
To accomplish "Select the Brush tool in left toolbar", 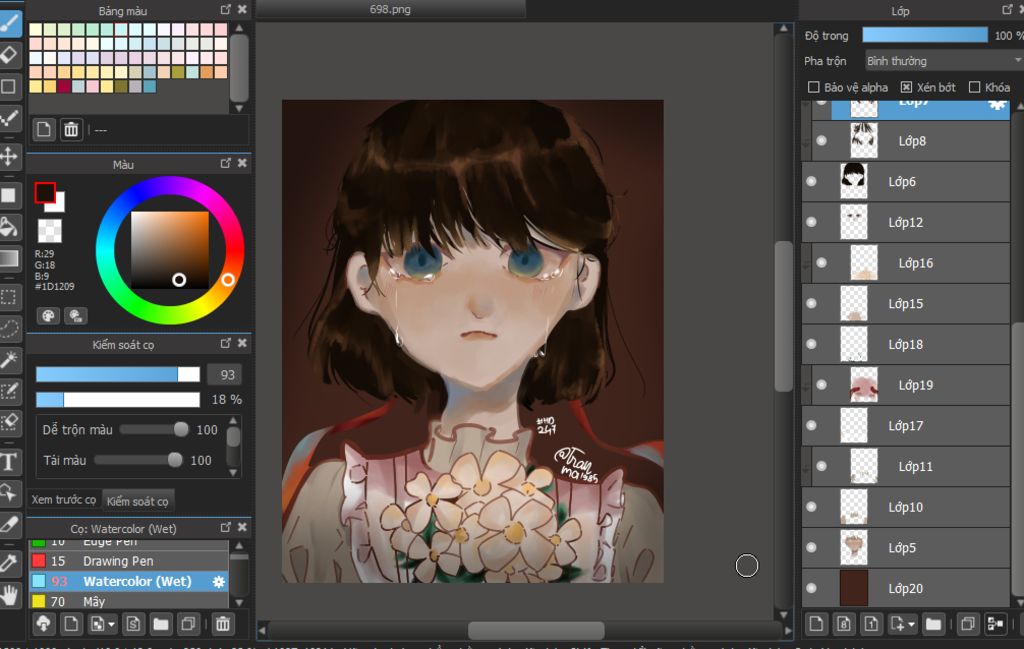I will pos(9,24).
